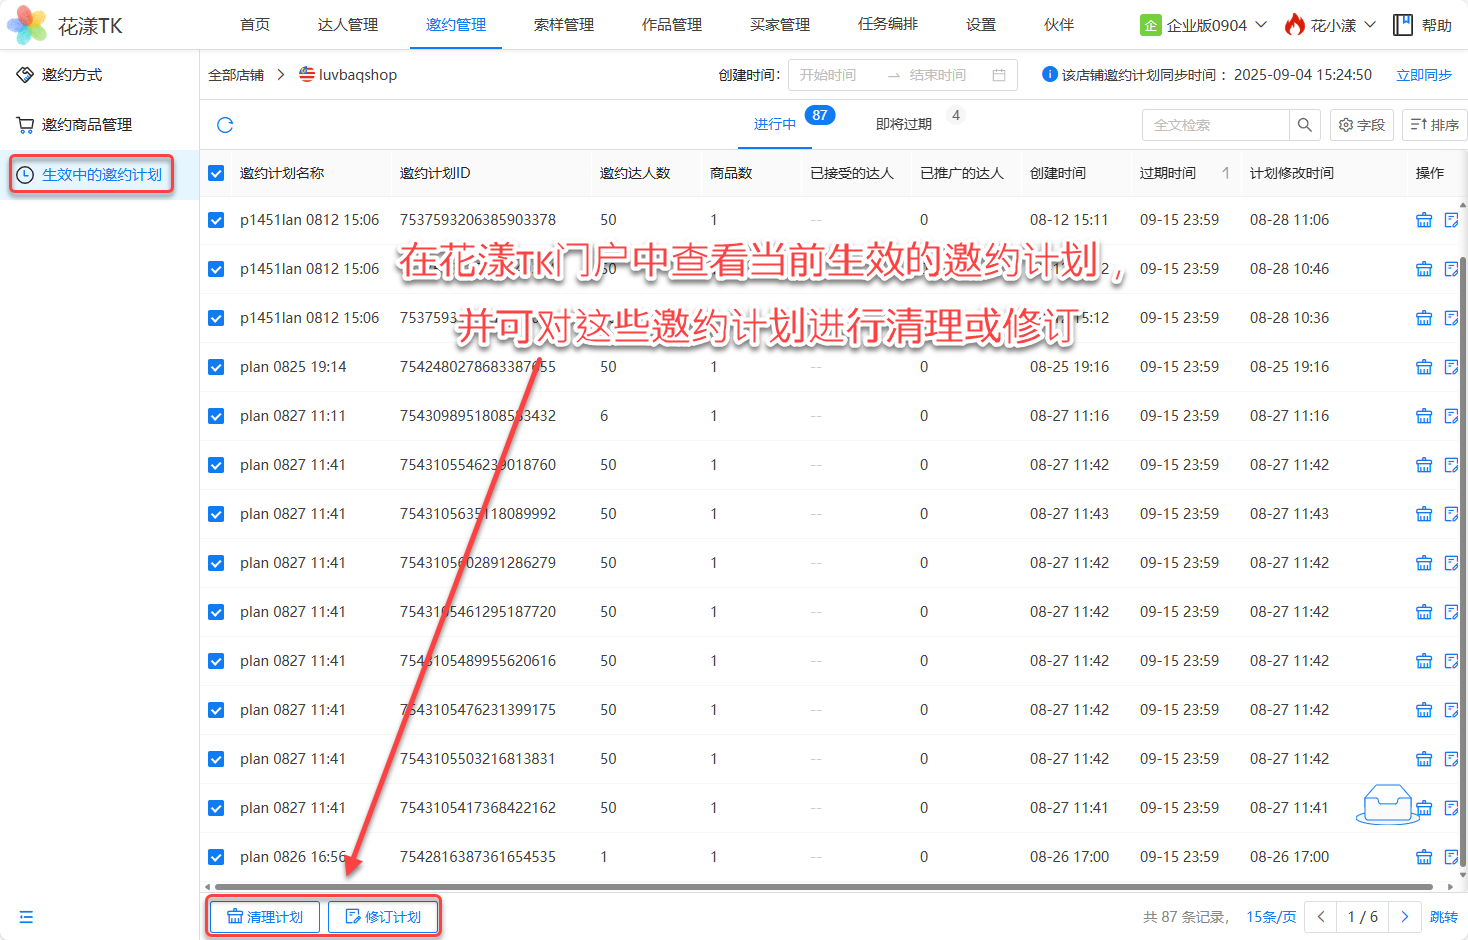Open 帮助 help book icon

click(1403, 25)
